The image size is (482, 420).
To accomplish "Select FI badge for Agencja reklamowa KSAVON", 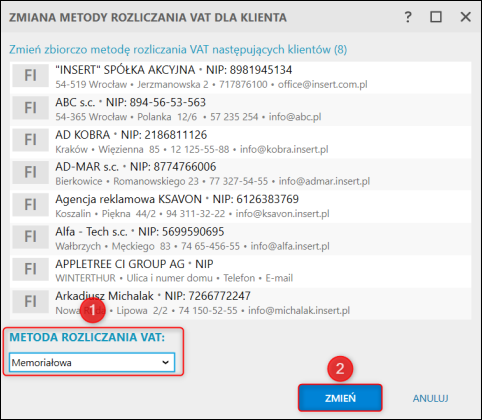I will [x=30, y=205].
